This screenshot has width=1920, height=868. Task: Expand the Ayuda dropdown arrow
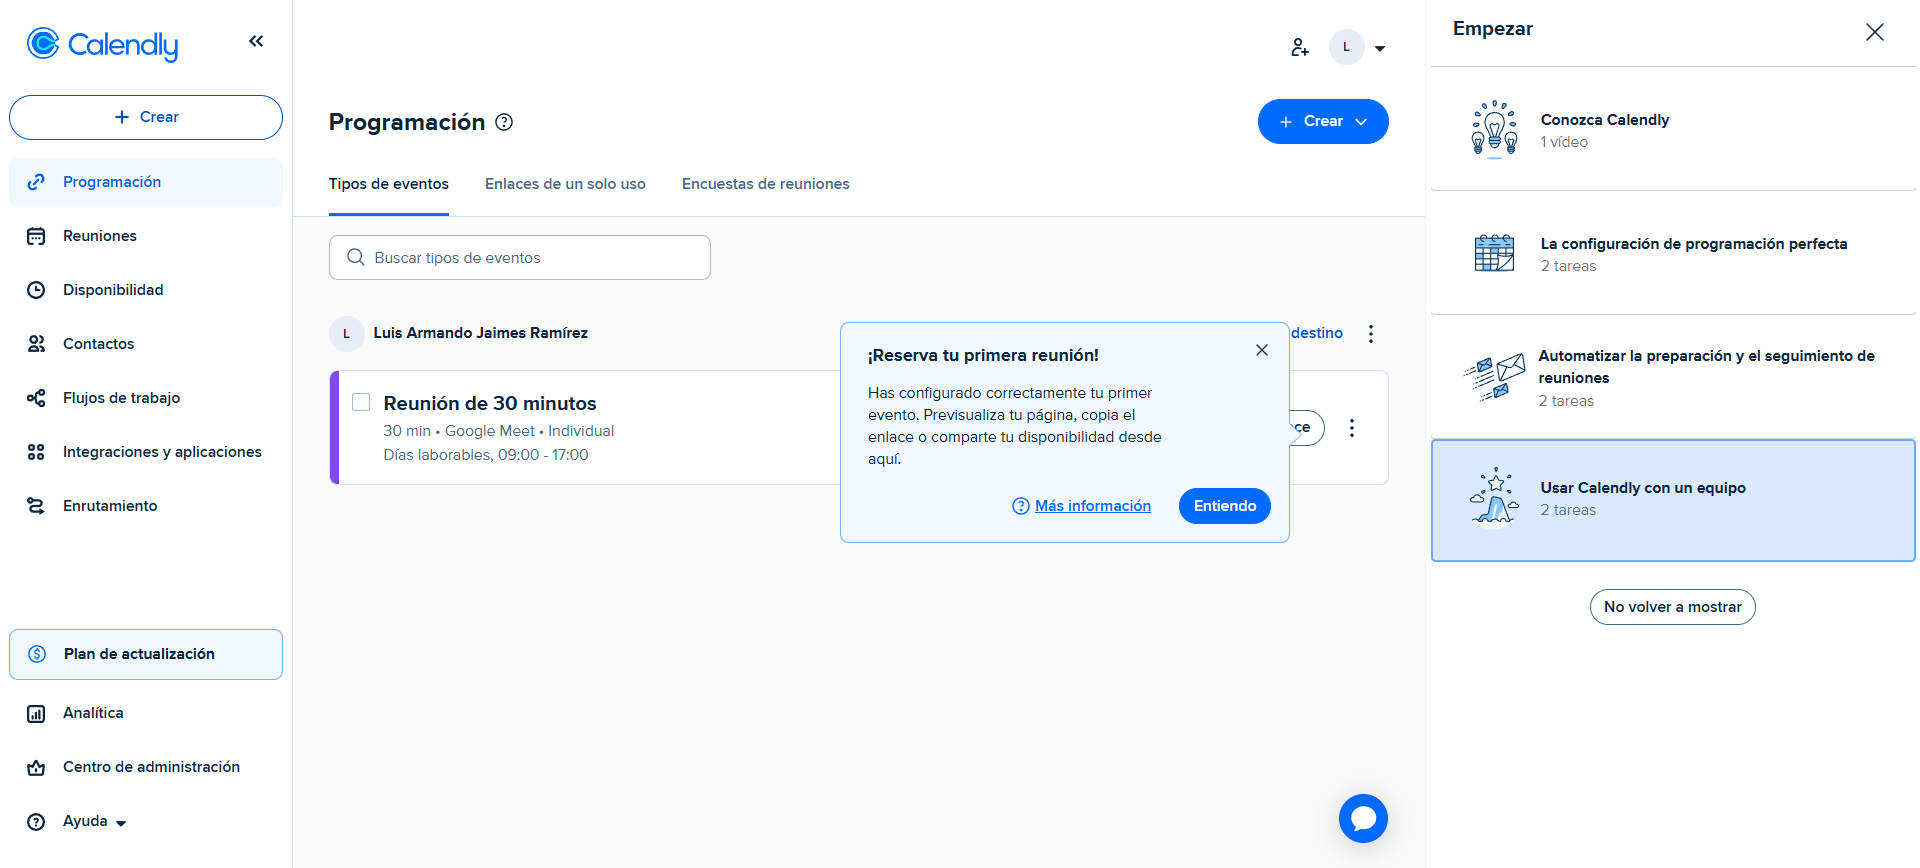pos(121,823)
